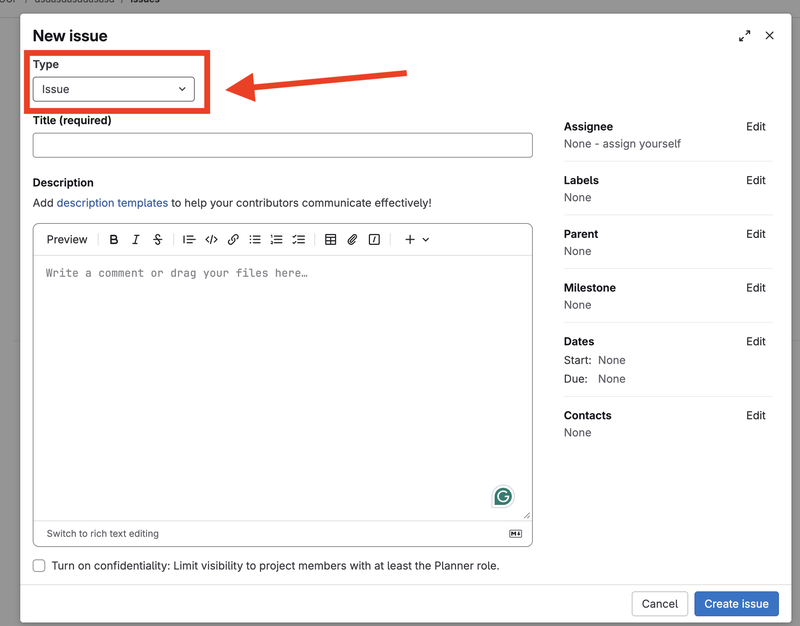Toggle bold formatting in the description toolbar
800x626 pixels.
[114, 240]
